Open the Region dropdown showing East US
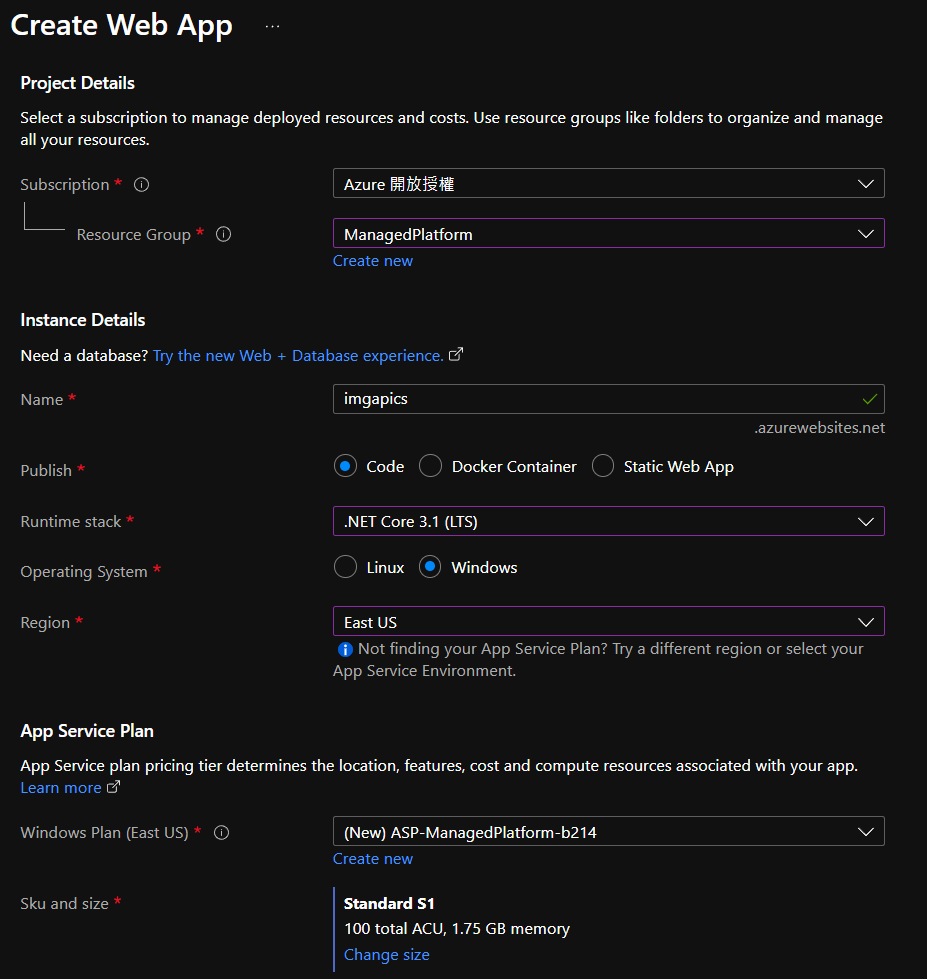Screen dimensions: 927x979 pyautogui.click(x=608, y=622)
